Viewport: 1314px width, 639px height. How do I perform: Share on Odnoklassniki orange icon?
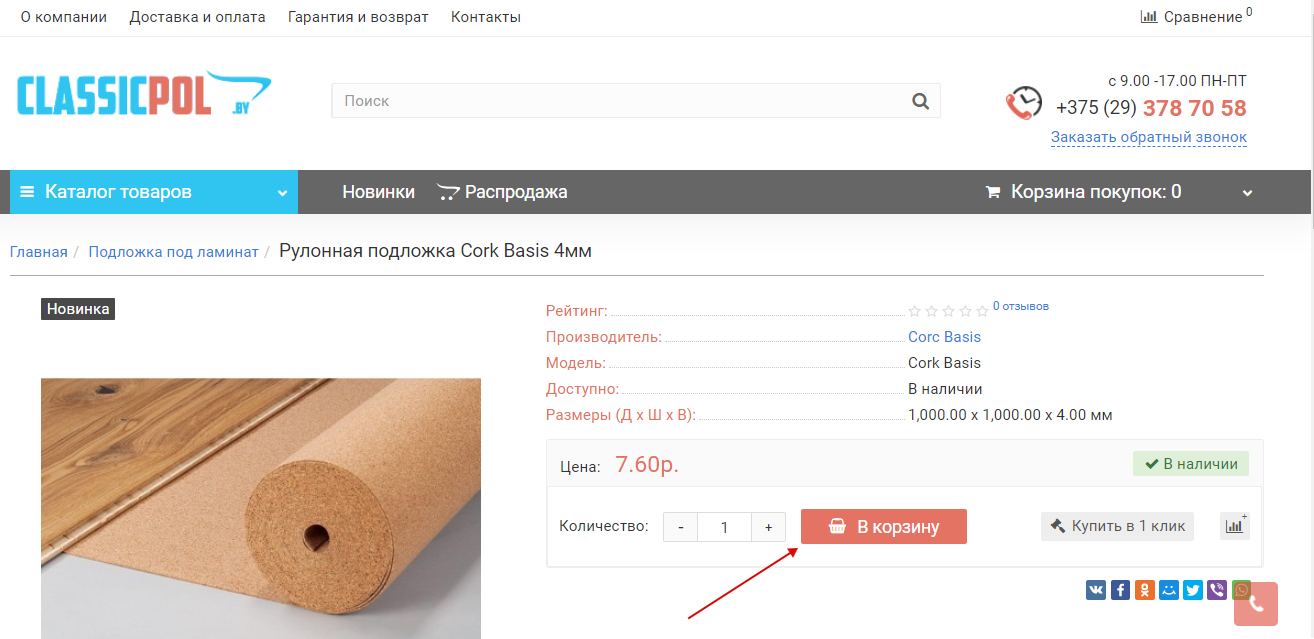(x=1144, y=590)
